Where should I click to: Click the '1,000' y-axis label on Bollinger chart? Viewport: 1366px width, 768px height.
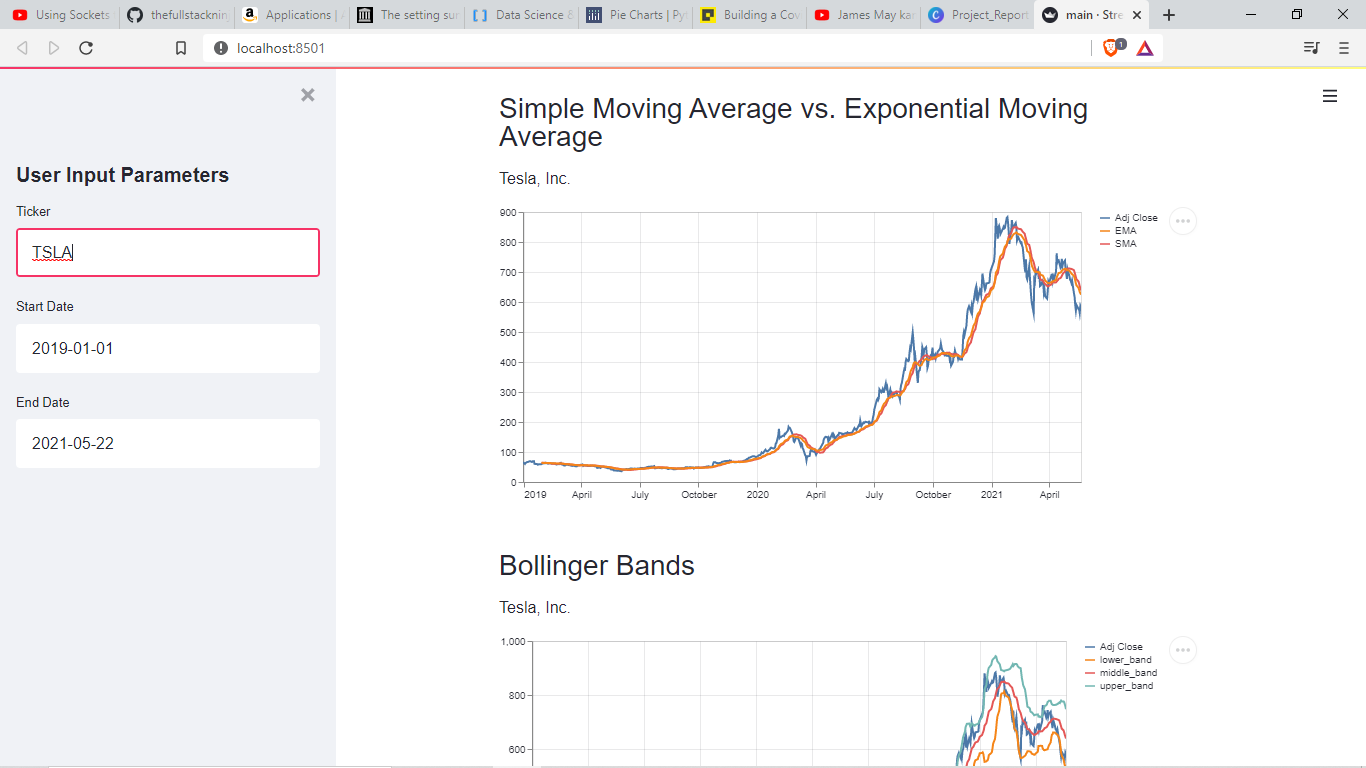pyautogui.click(x=513, y=641)
